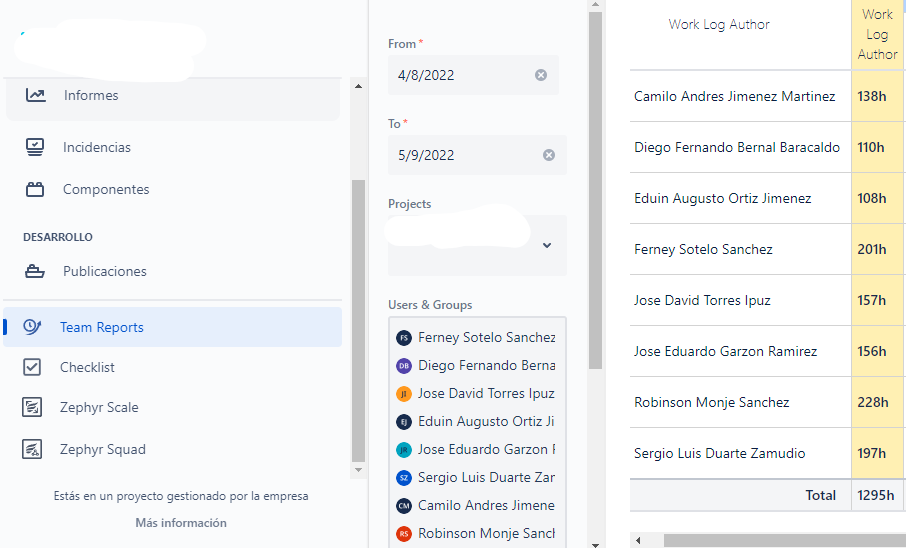906x548 pixels.
Task: Select user Jose Eduardo Garzon in Users list
Action: pos(477,449)
